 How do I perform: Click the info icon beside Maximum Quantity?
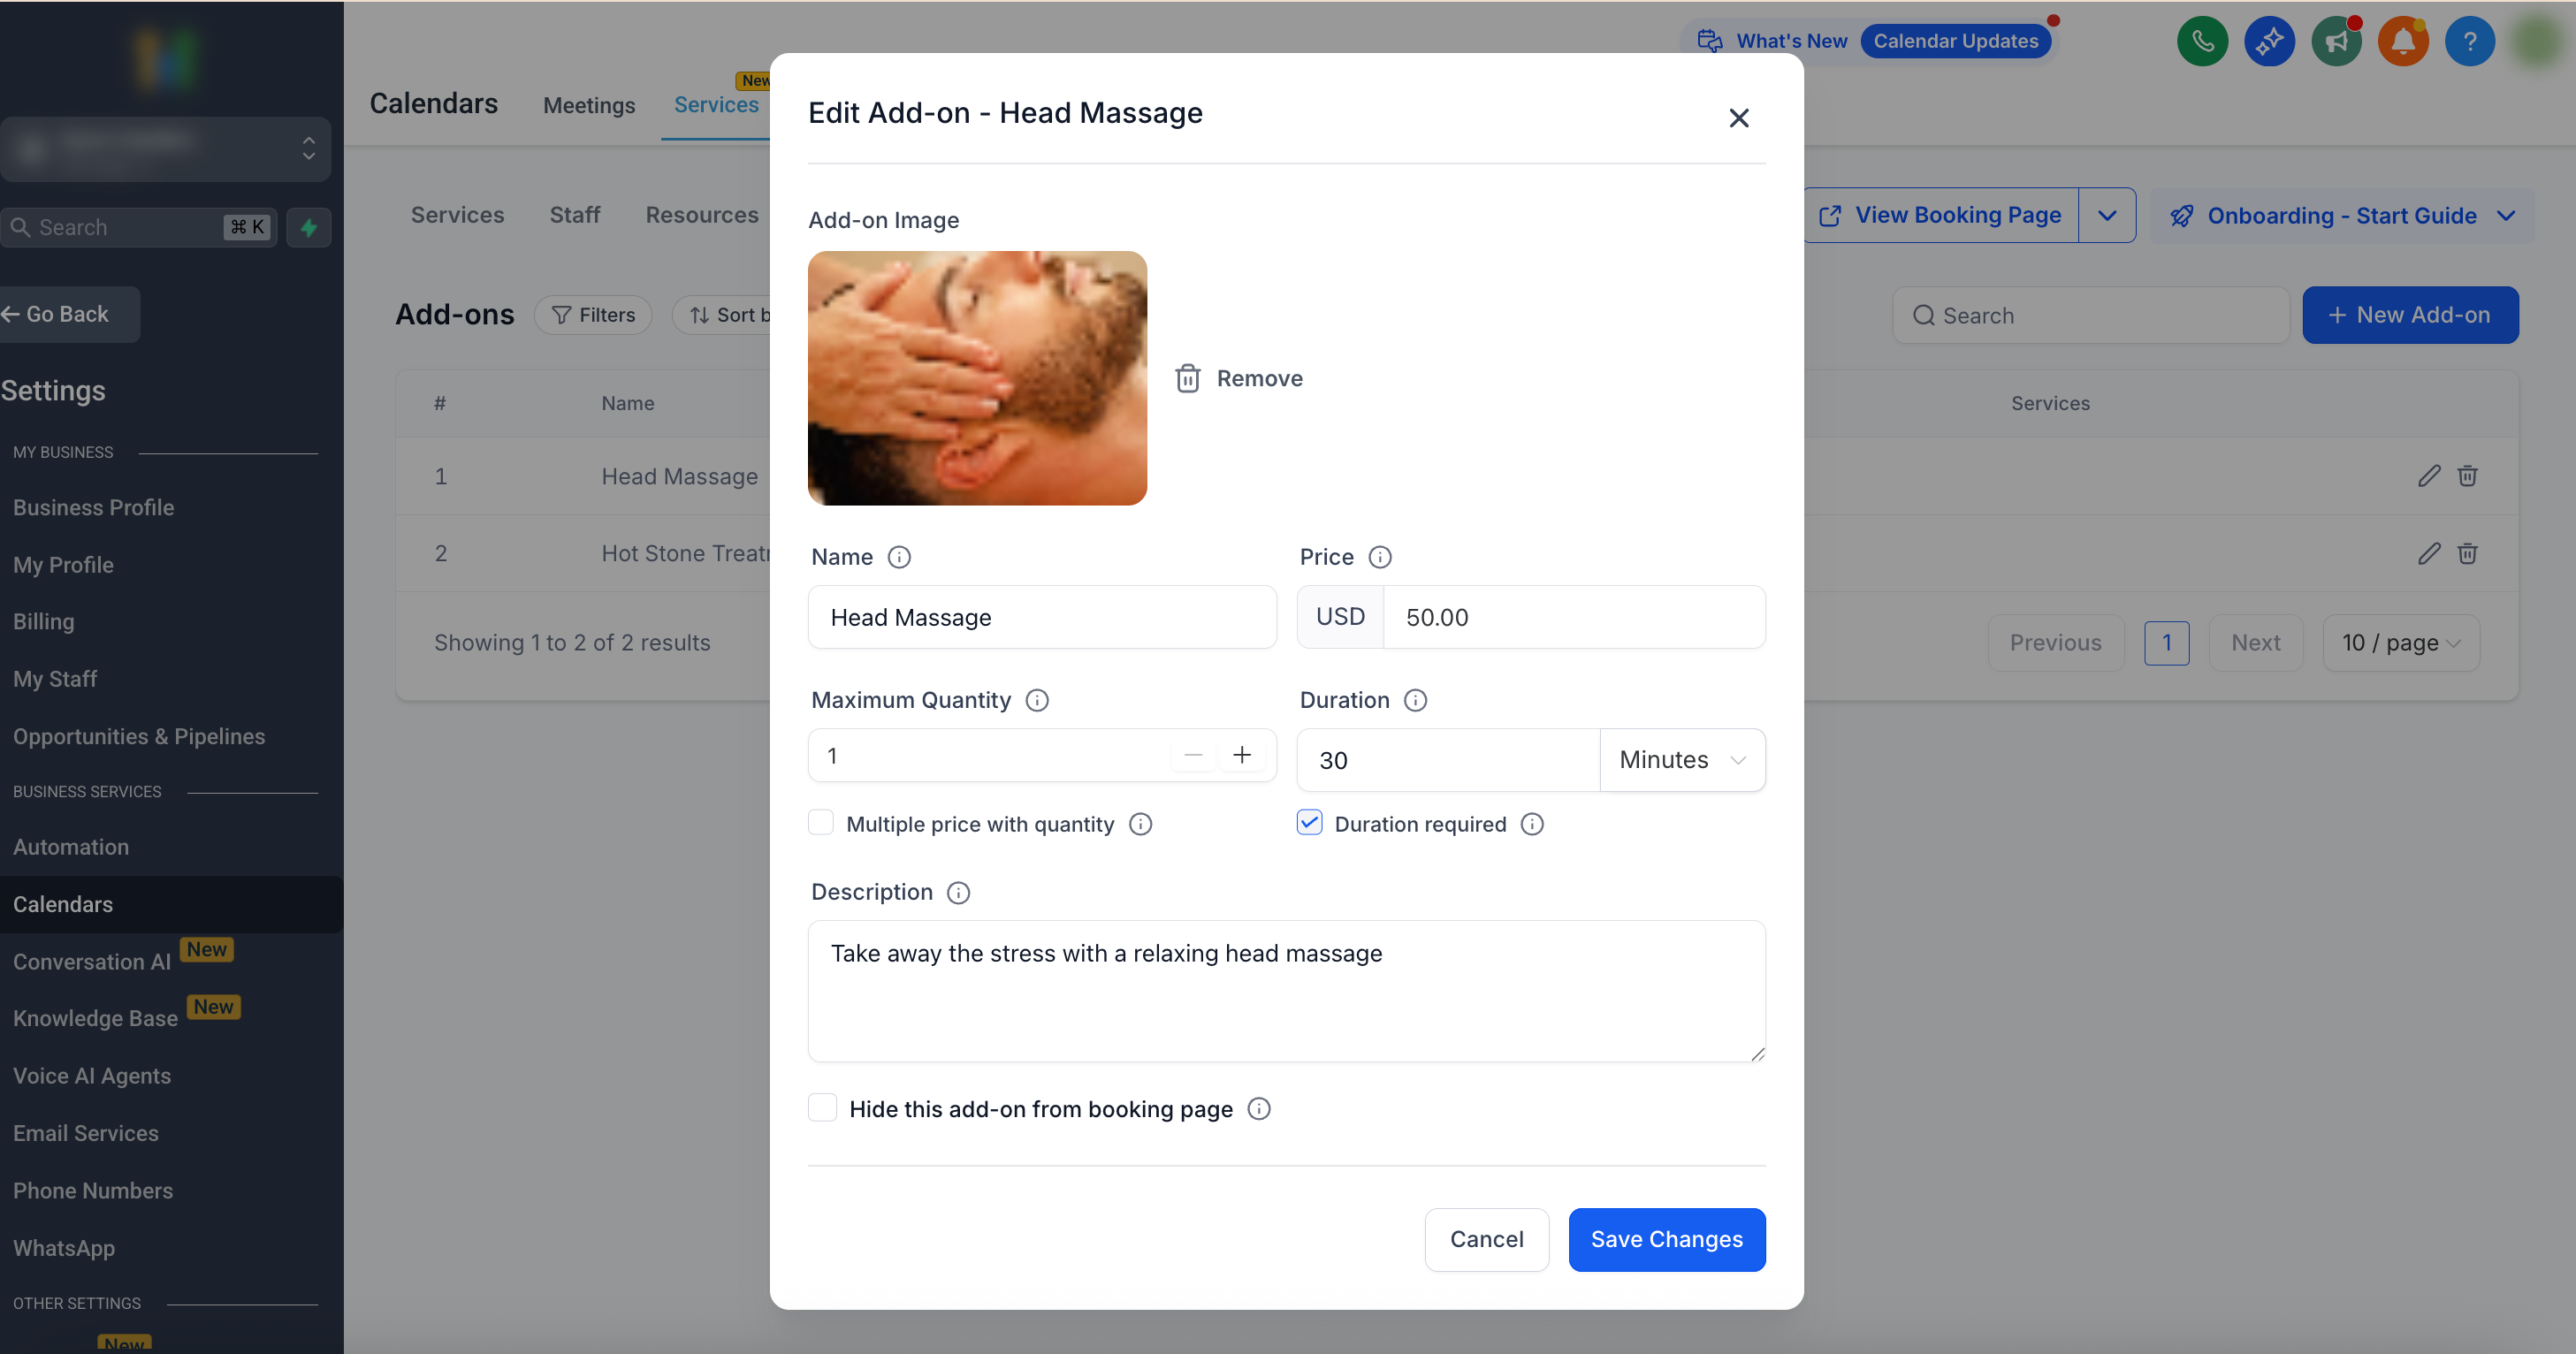pos(1037,700)
